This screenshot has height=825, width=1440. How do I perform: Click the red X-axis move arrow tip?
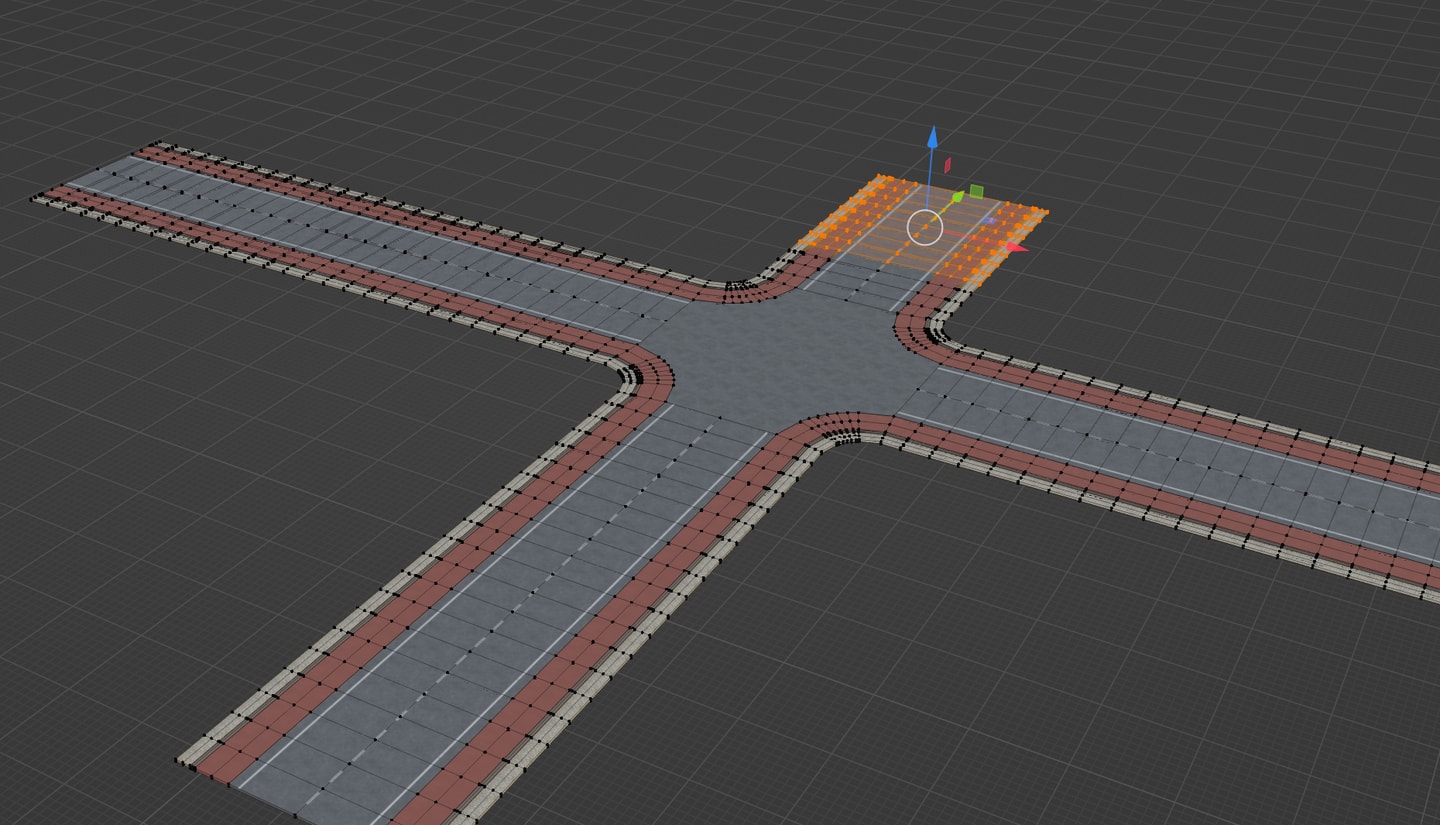coord(1016,246)
